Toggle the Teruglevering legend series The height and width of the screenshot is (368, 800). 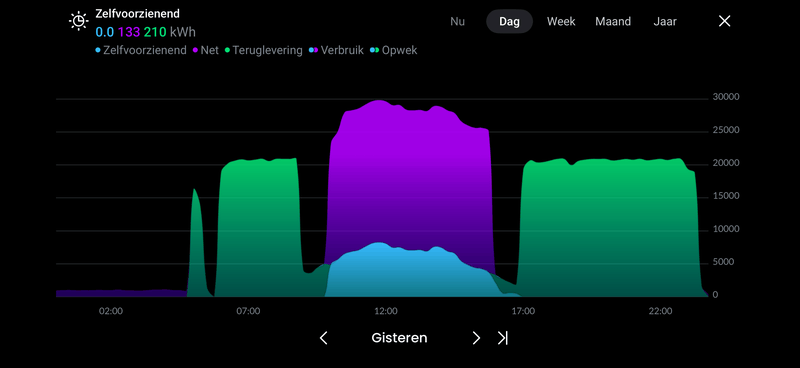264,51
